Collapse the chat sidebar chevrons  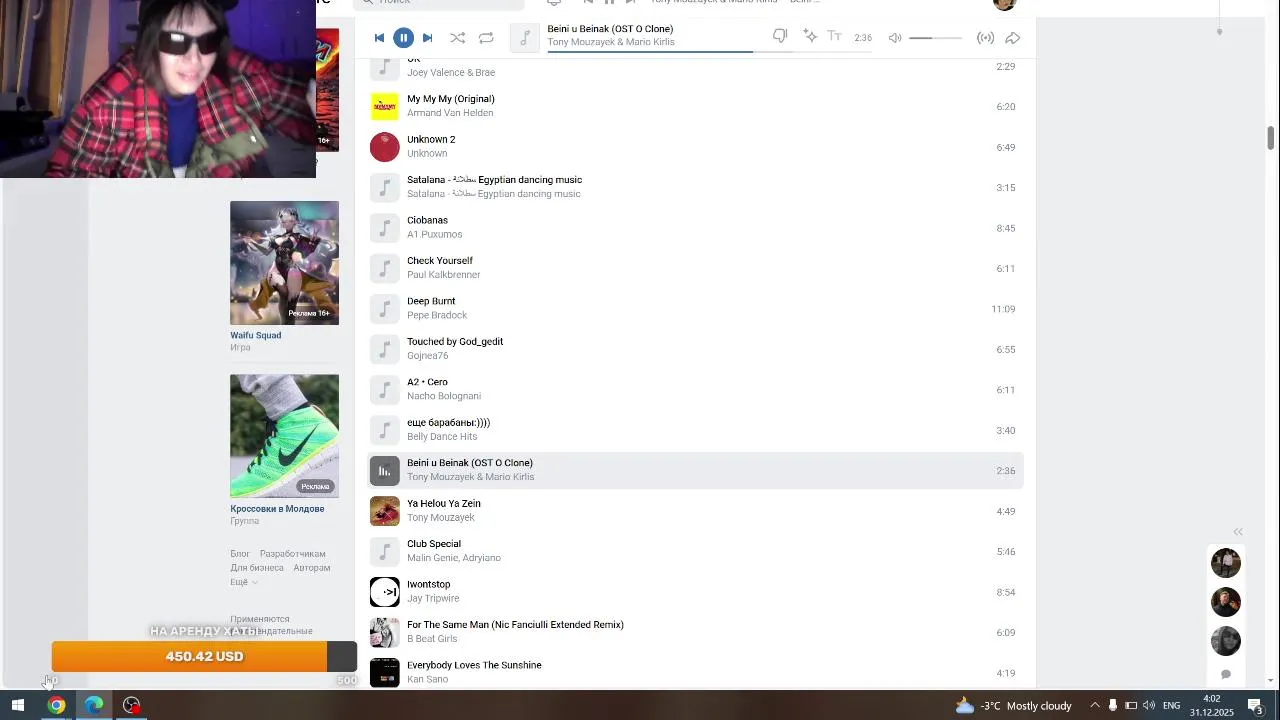tap(1238, 532)
